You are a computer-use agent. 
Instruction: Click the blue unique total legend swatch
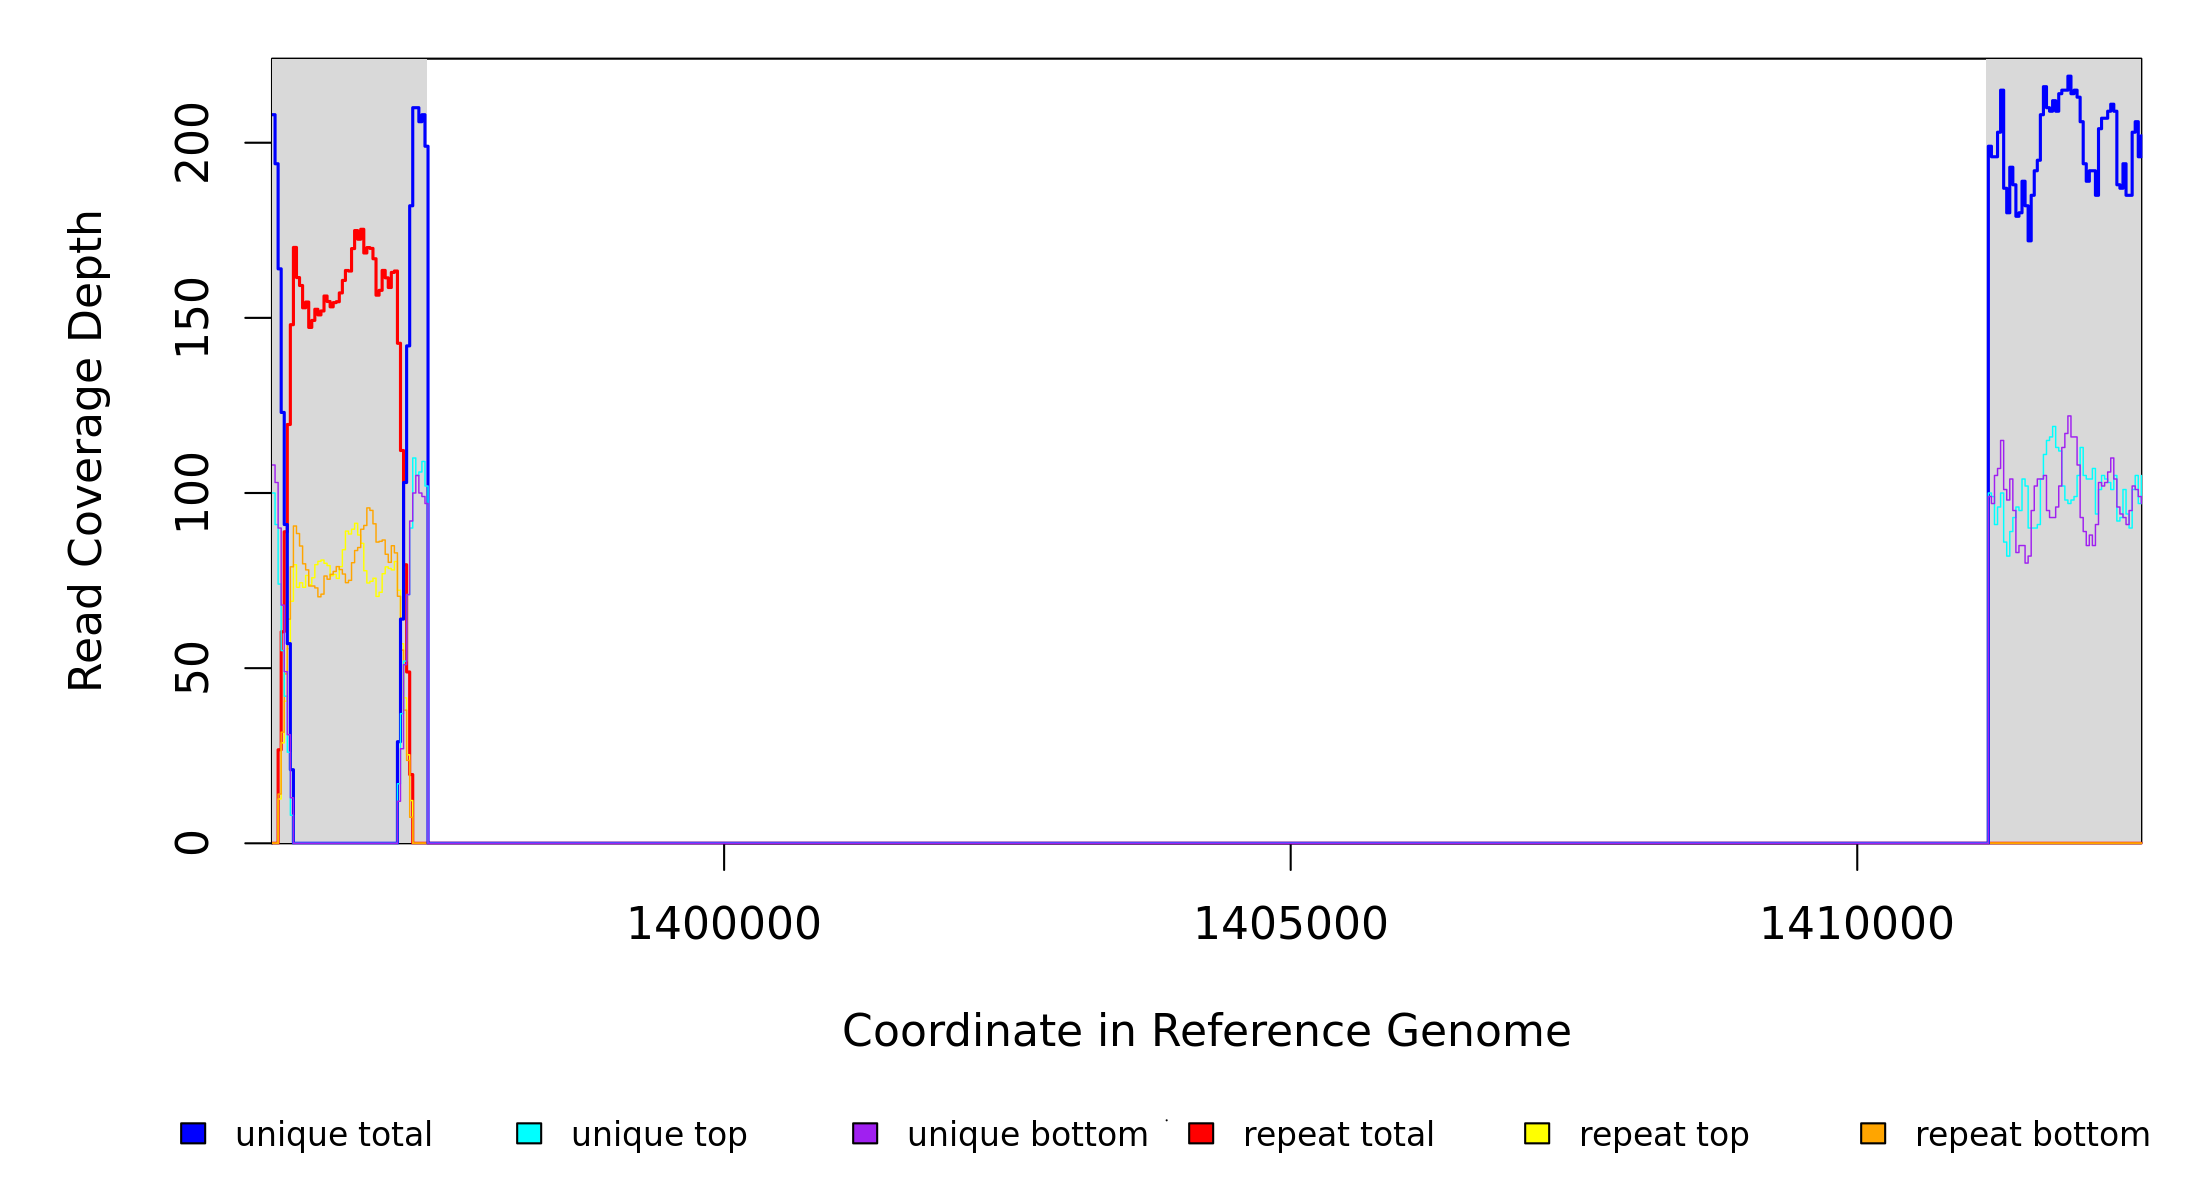pyautogui.click(x=193, y=1133)
